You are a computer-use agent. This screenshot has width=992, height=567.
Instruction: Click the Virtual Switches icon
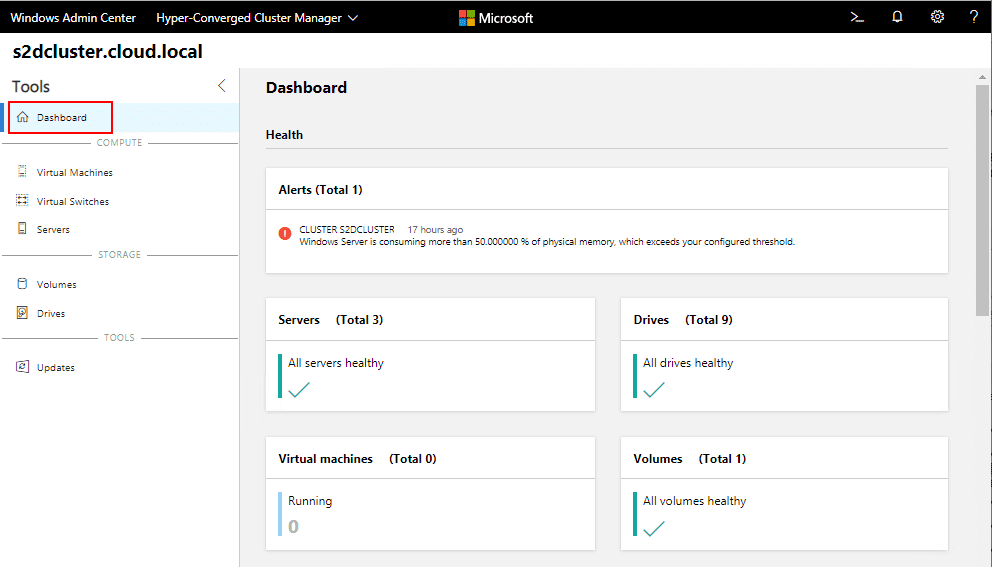click(23, 201)
